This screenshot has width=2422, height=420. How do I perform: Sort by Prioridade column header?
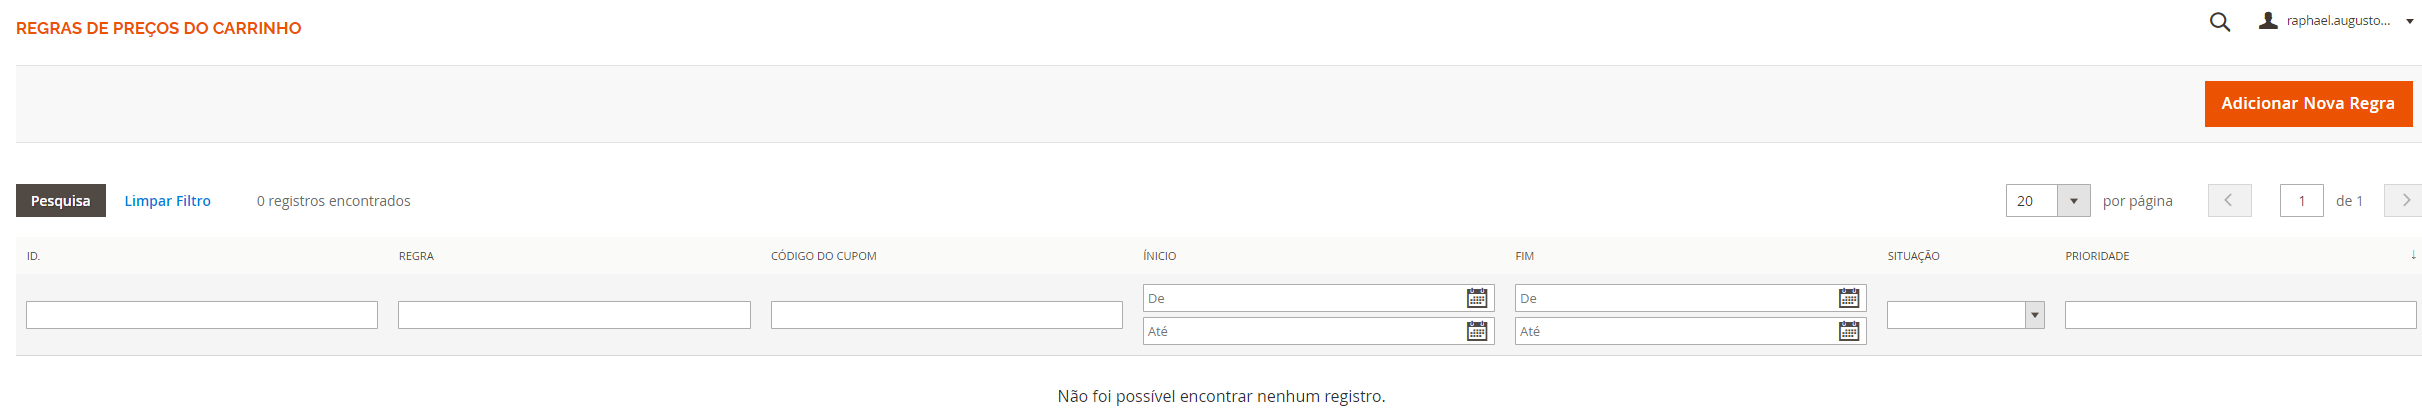point(2097,256)
